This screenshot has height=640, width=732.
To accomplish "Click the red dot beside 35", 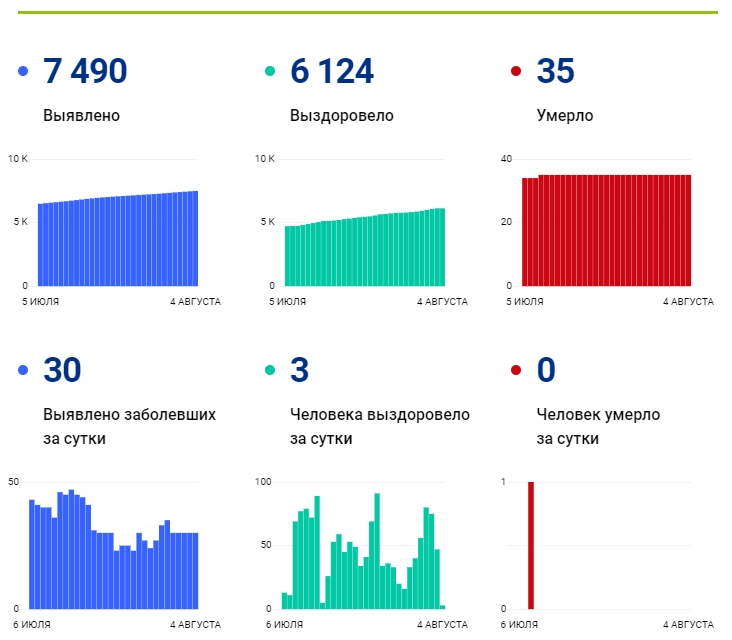I will click(x=516, y=71).
